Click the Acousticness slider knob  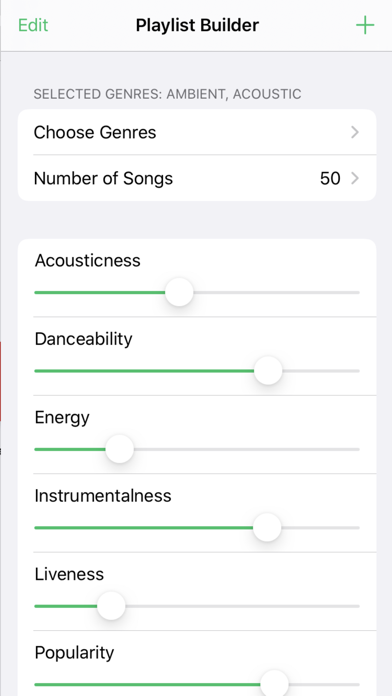179,292
